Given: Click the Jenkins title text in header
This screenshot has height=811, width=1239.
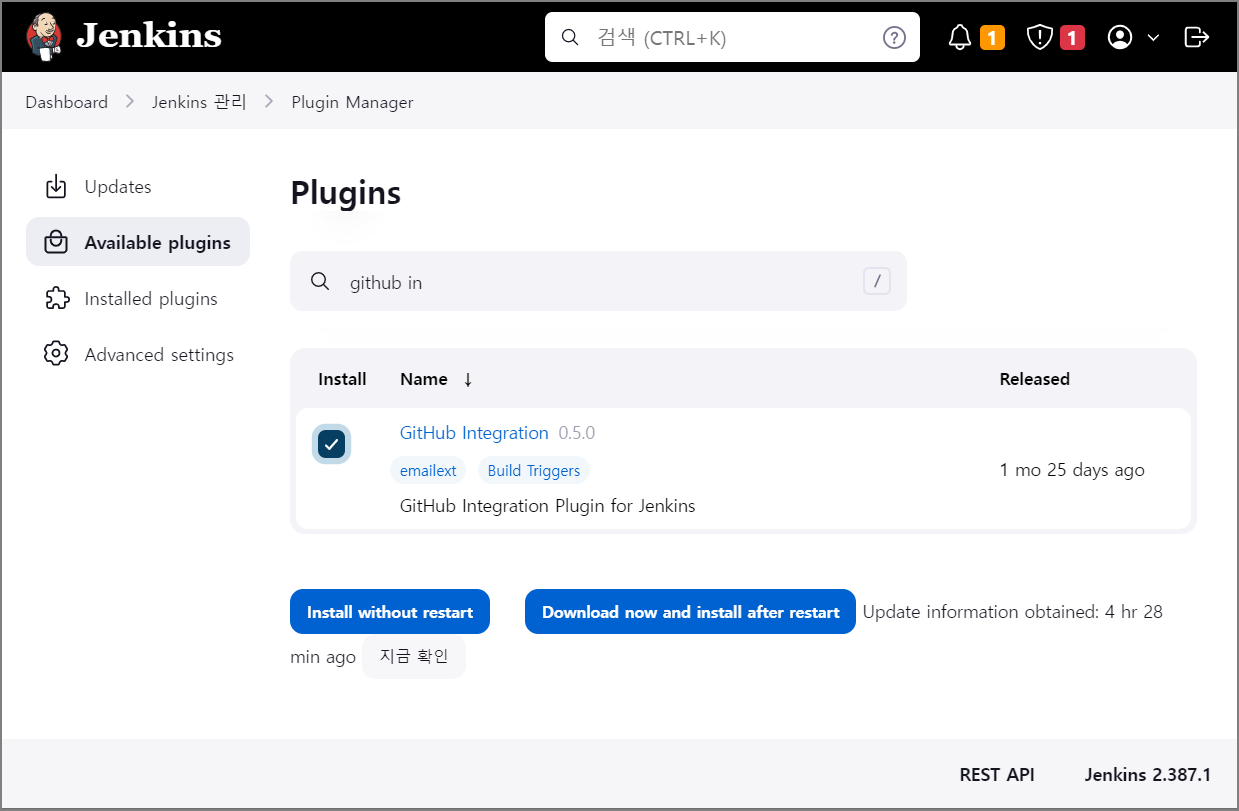Looking at the screenshot, I should point(149,36).
